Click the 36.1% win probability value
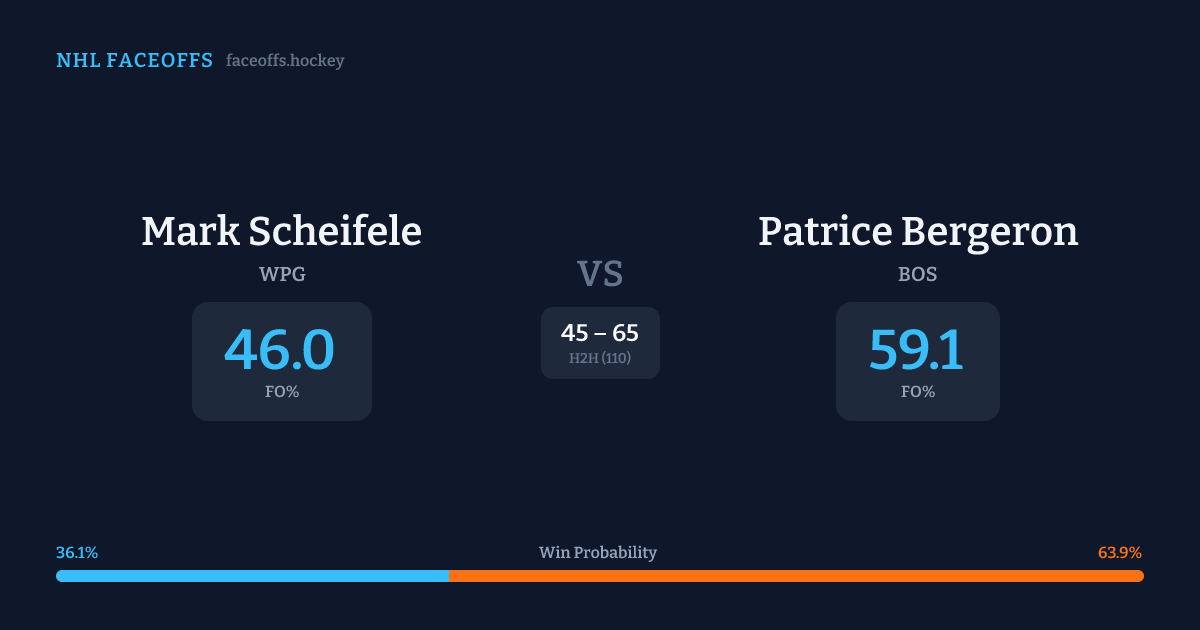The height and width of the screenshot is (630, 1200). [x=77, y=553]
